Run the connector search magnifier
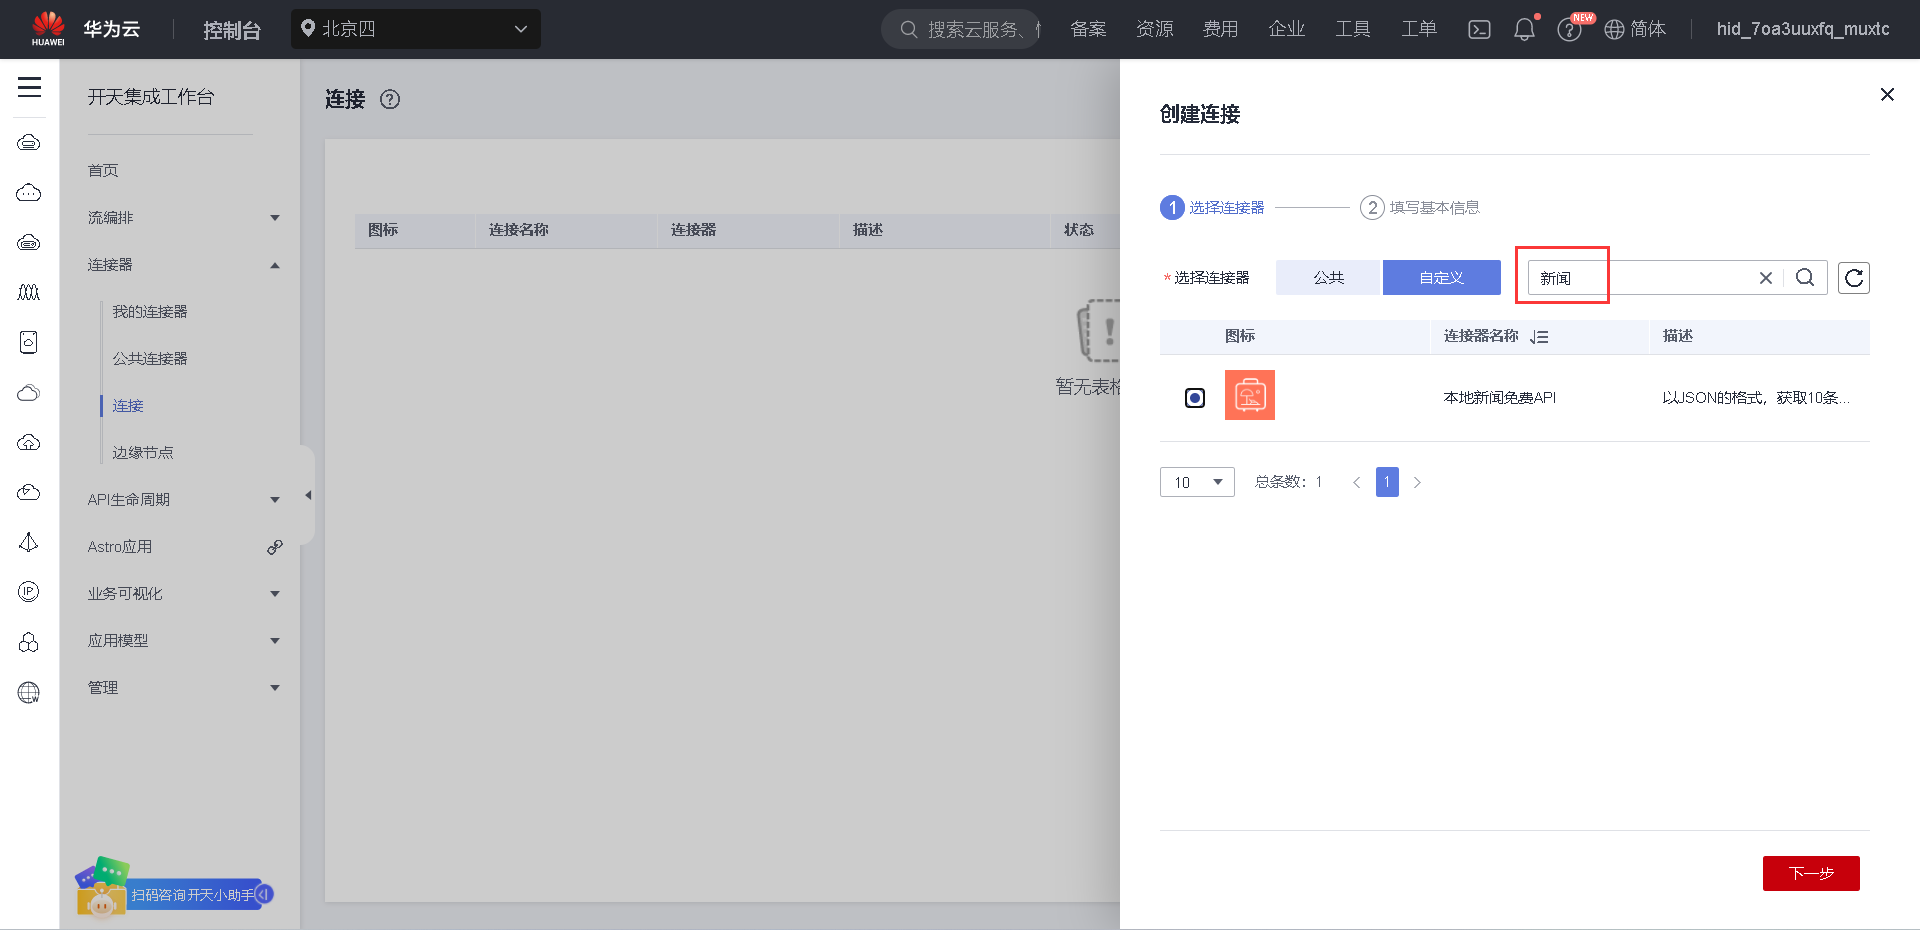 tap(1805, 278)
